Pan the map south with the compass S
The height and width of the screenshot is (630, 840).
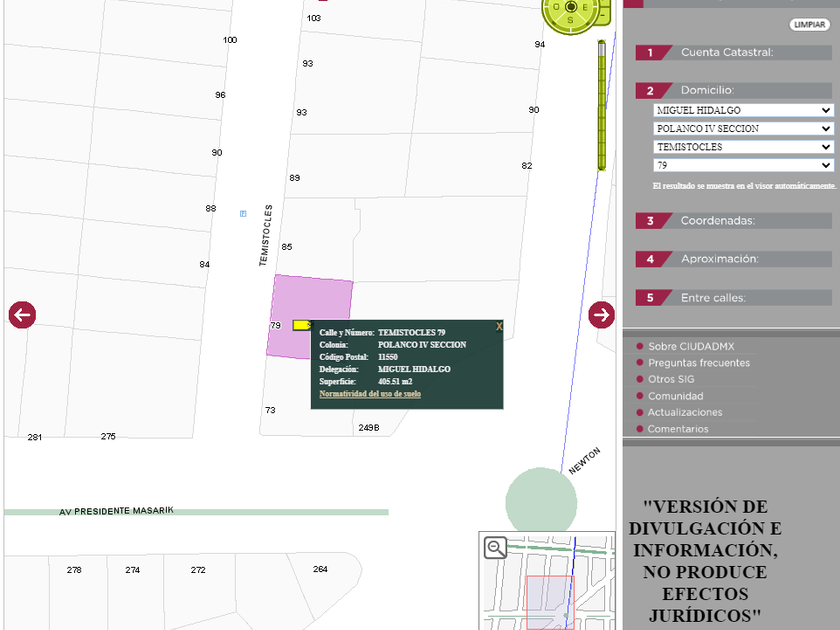[570, 20]
